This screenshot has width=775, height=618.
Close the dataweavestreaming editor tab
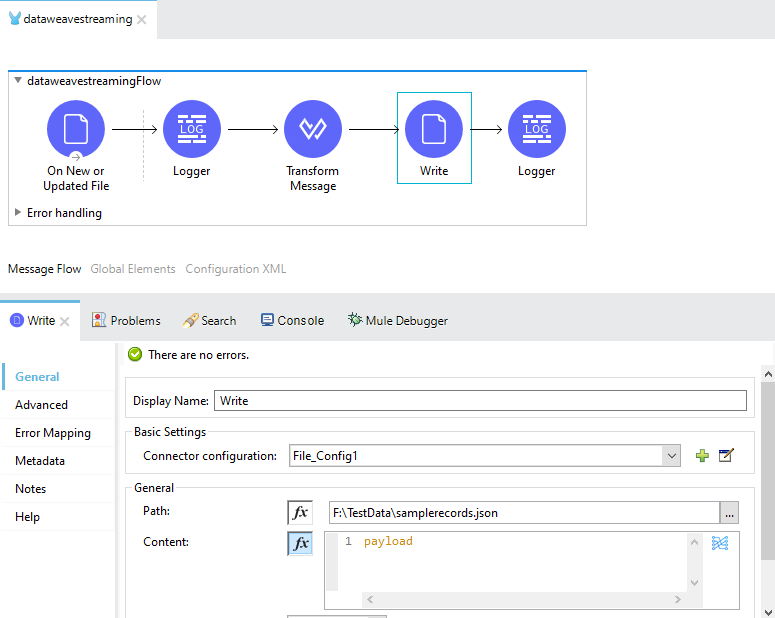tap(142, 19)
